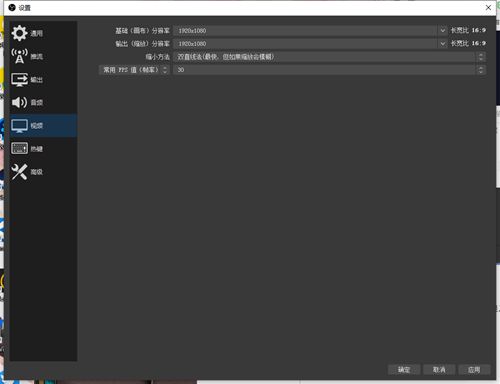This screenshot has width=500, height=384.
Task: Select the Stream antenna icon in sidebar
Action: click(x=19, y=56)
